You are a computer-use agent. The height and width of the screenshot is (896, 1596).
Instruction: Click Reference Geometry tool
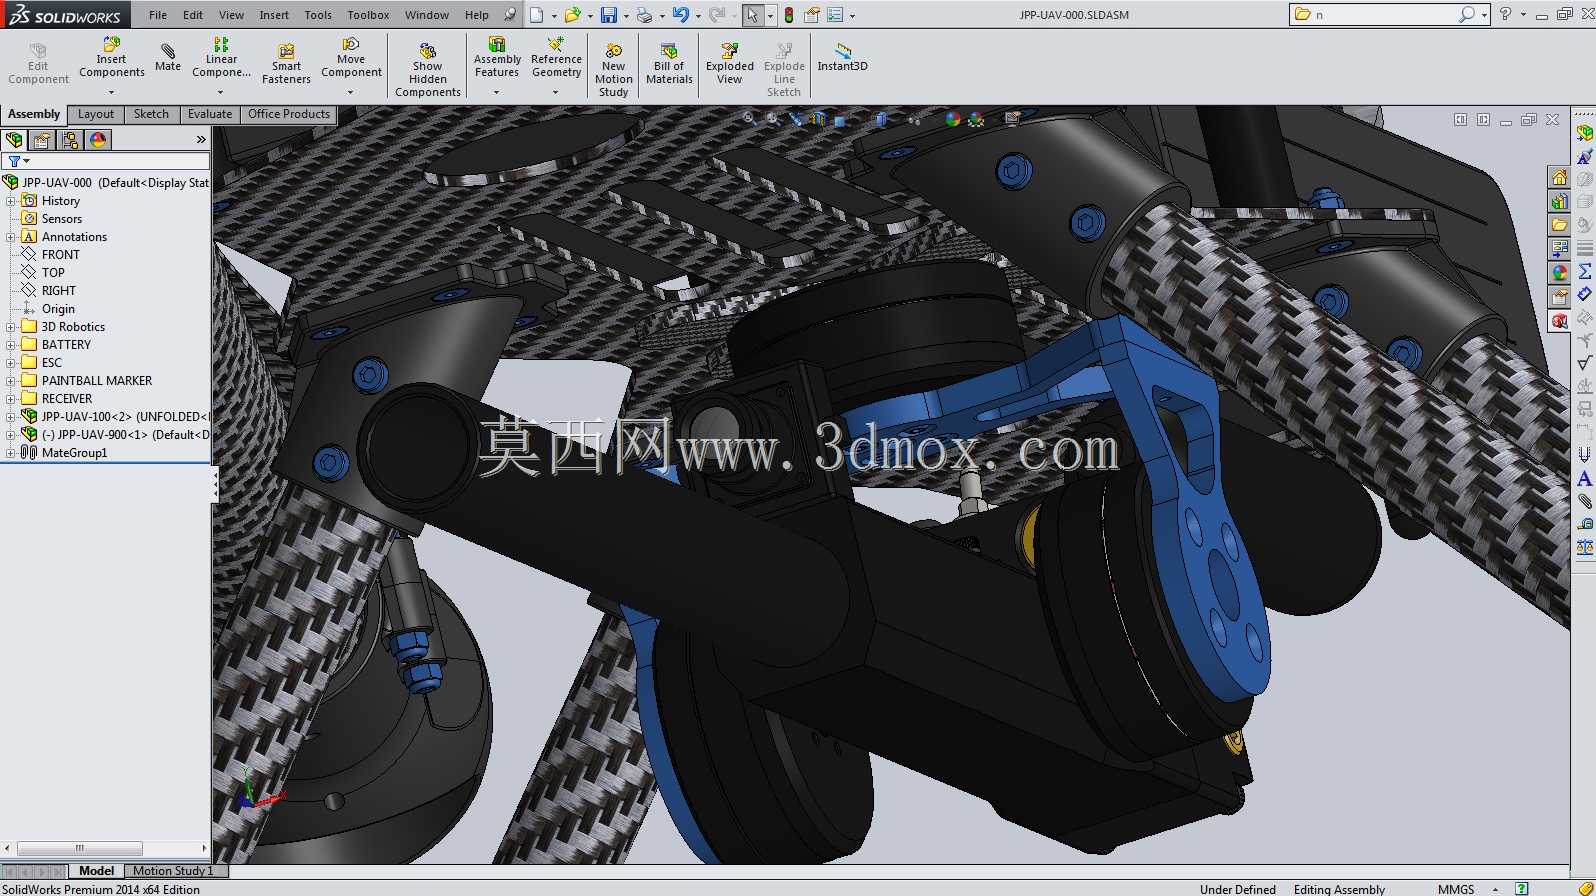[556, 58]
